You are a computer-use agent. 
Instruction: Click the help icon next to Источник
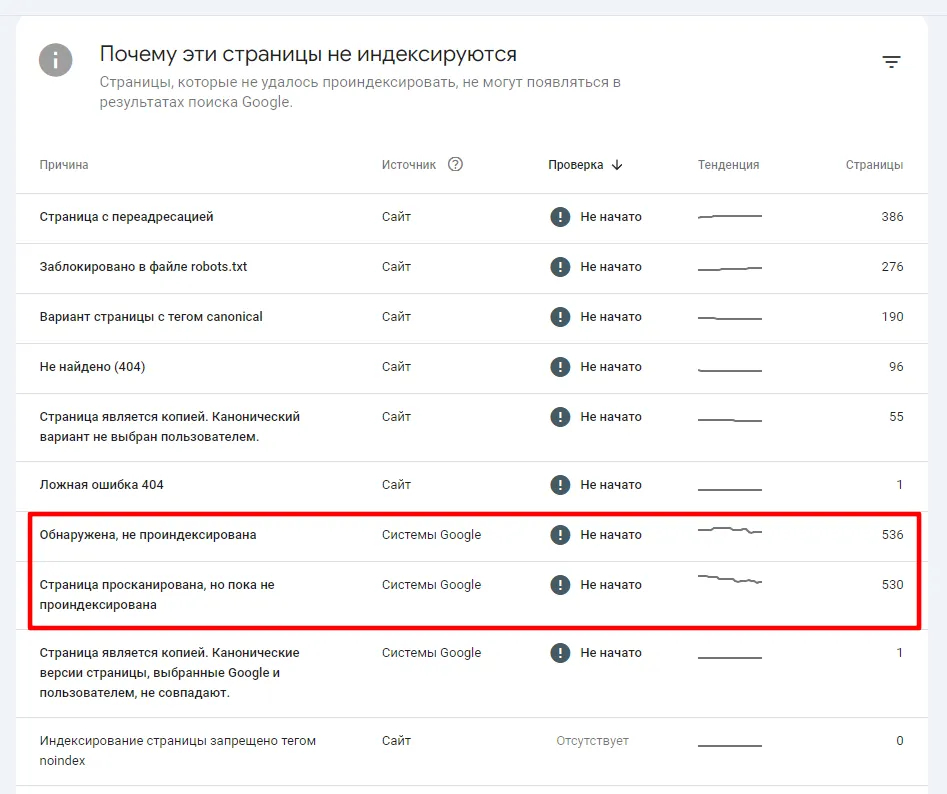click(455, 164)
